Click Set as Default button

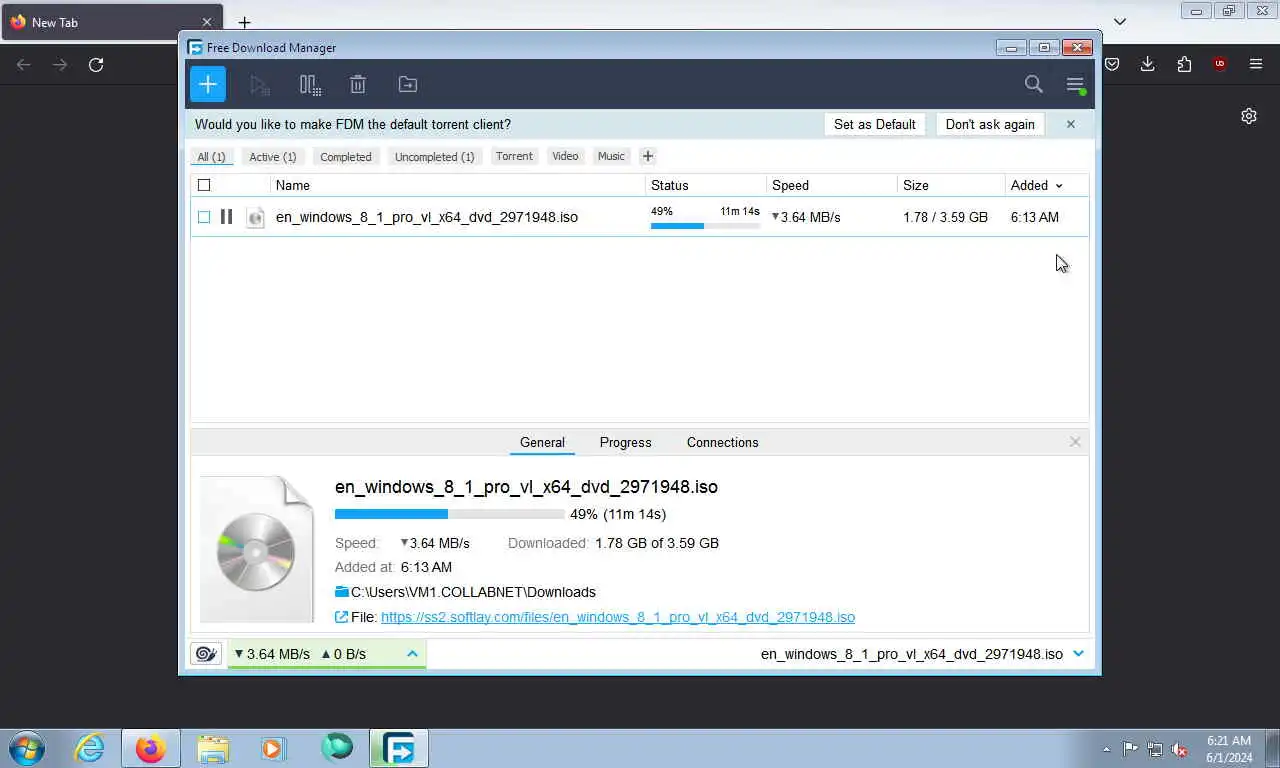click(875, 124)
